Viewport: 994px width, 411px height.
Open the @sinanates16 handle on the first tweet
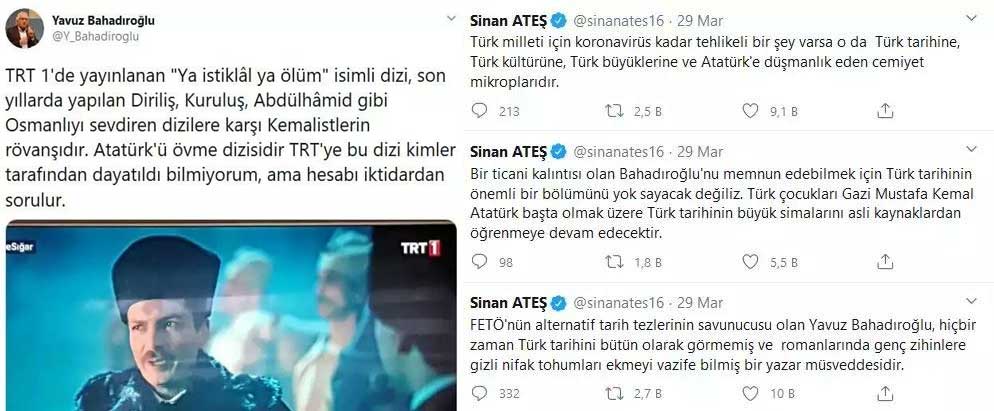(x=618, y=20)
